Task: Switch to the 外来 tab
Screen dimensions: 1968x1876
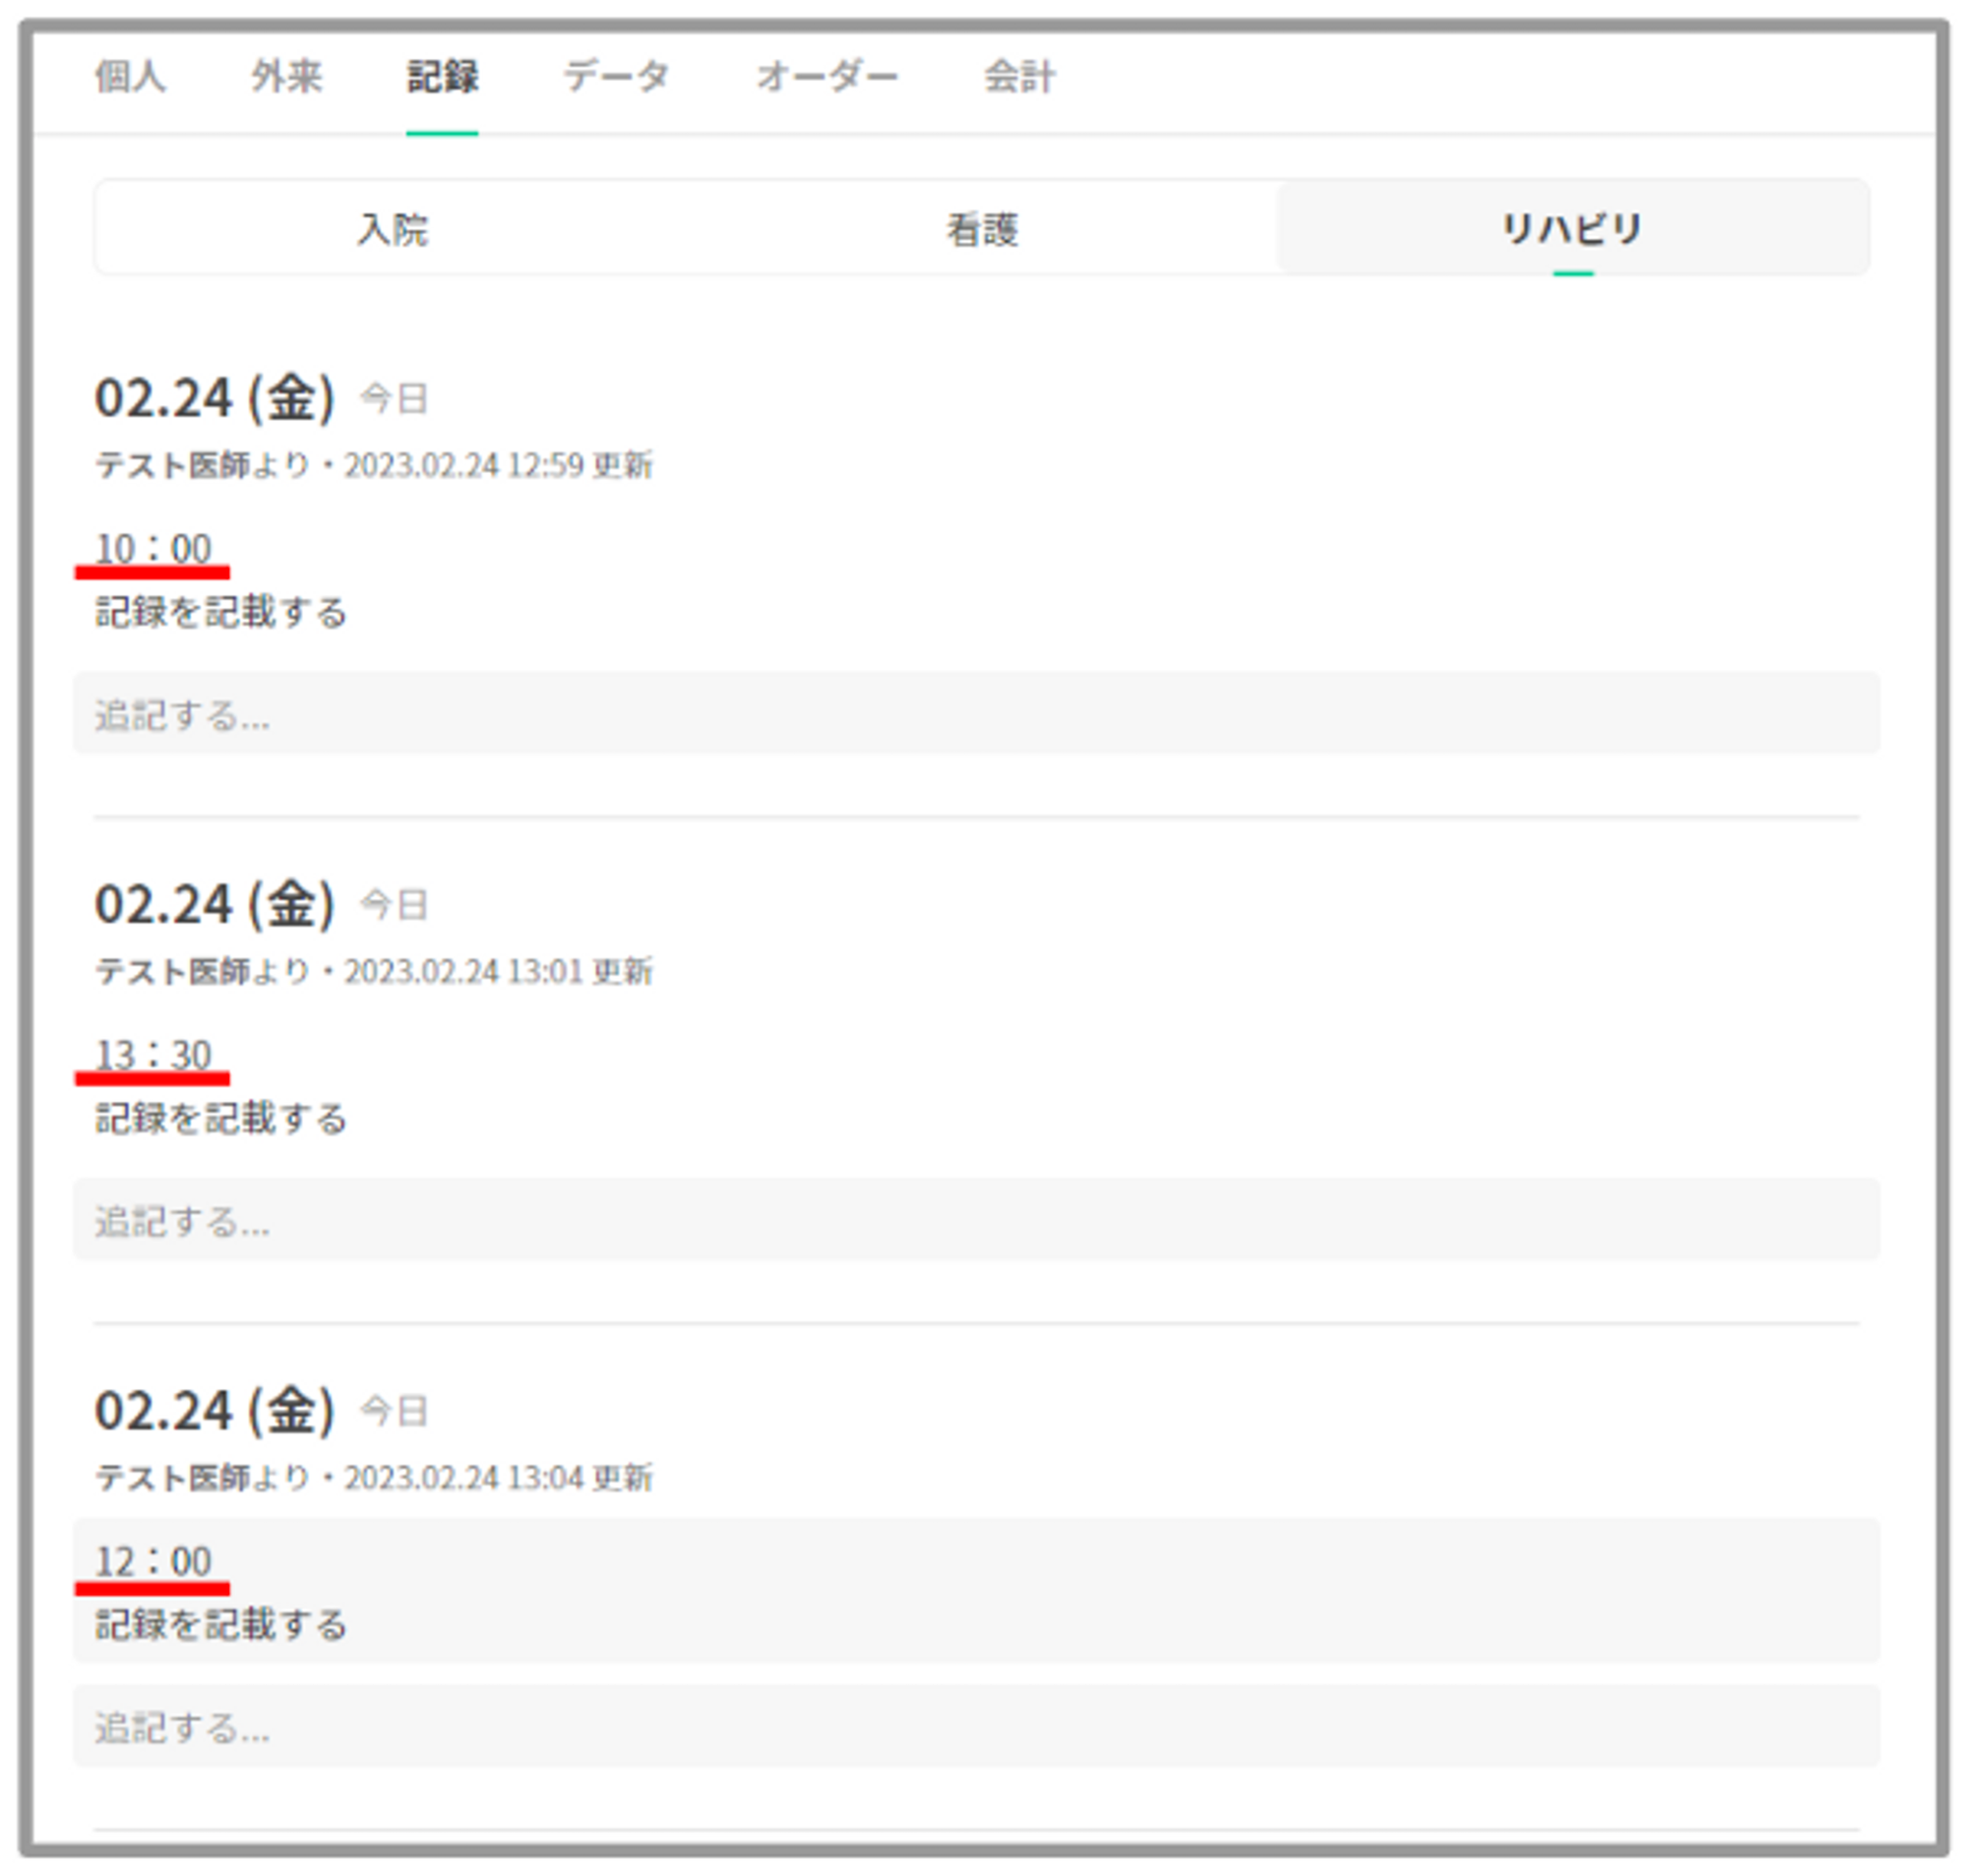Action: pyautogui.click(x=286, y=76)
